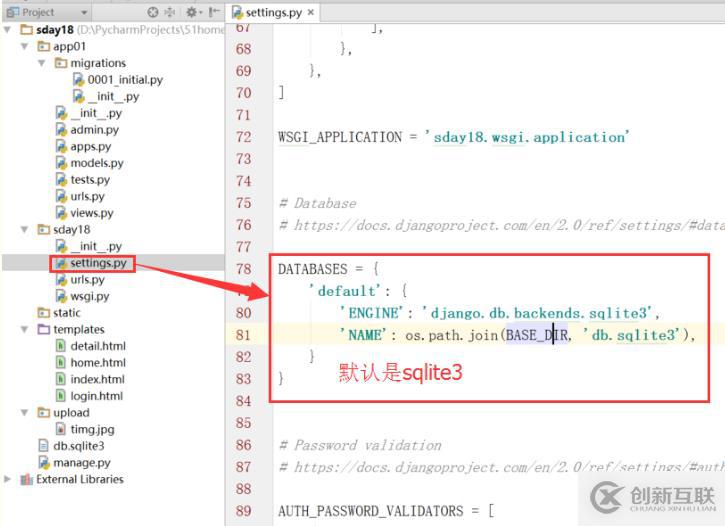725x526 pixels.
Task: Select the upload folder icon
Action: (43, 413)
